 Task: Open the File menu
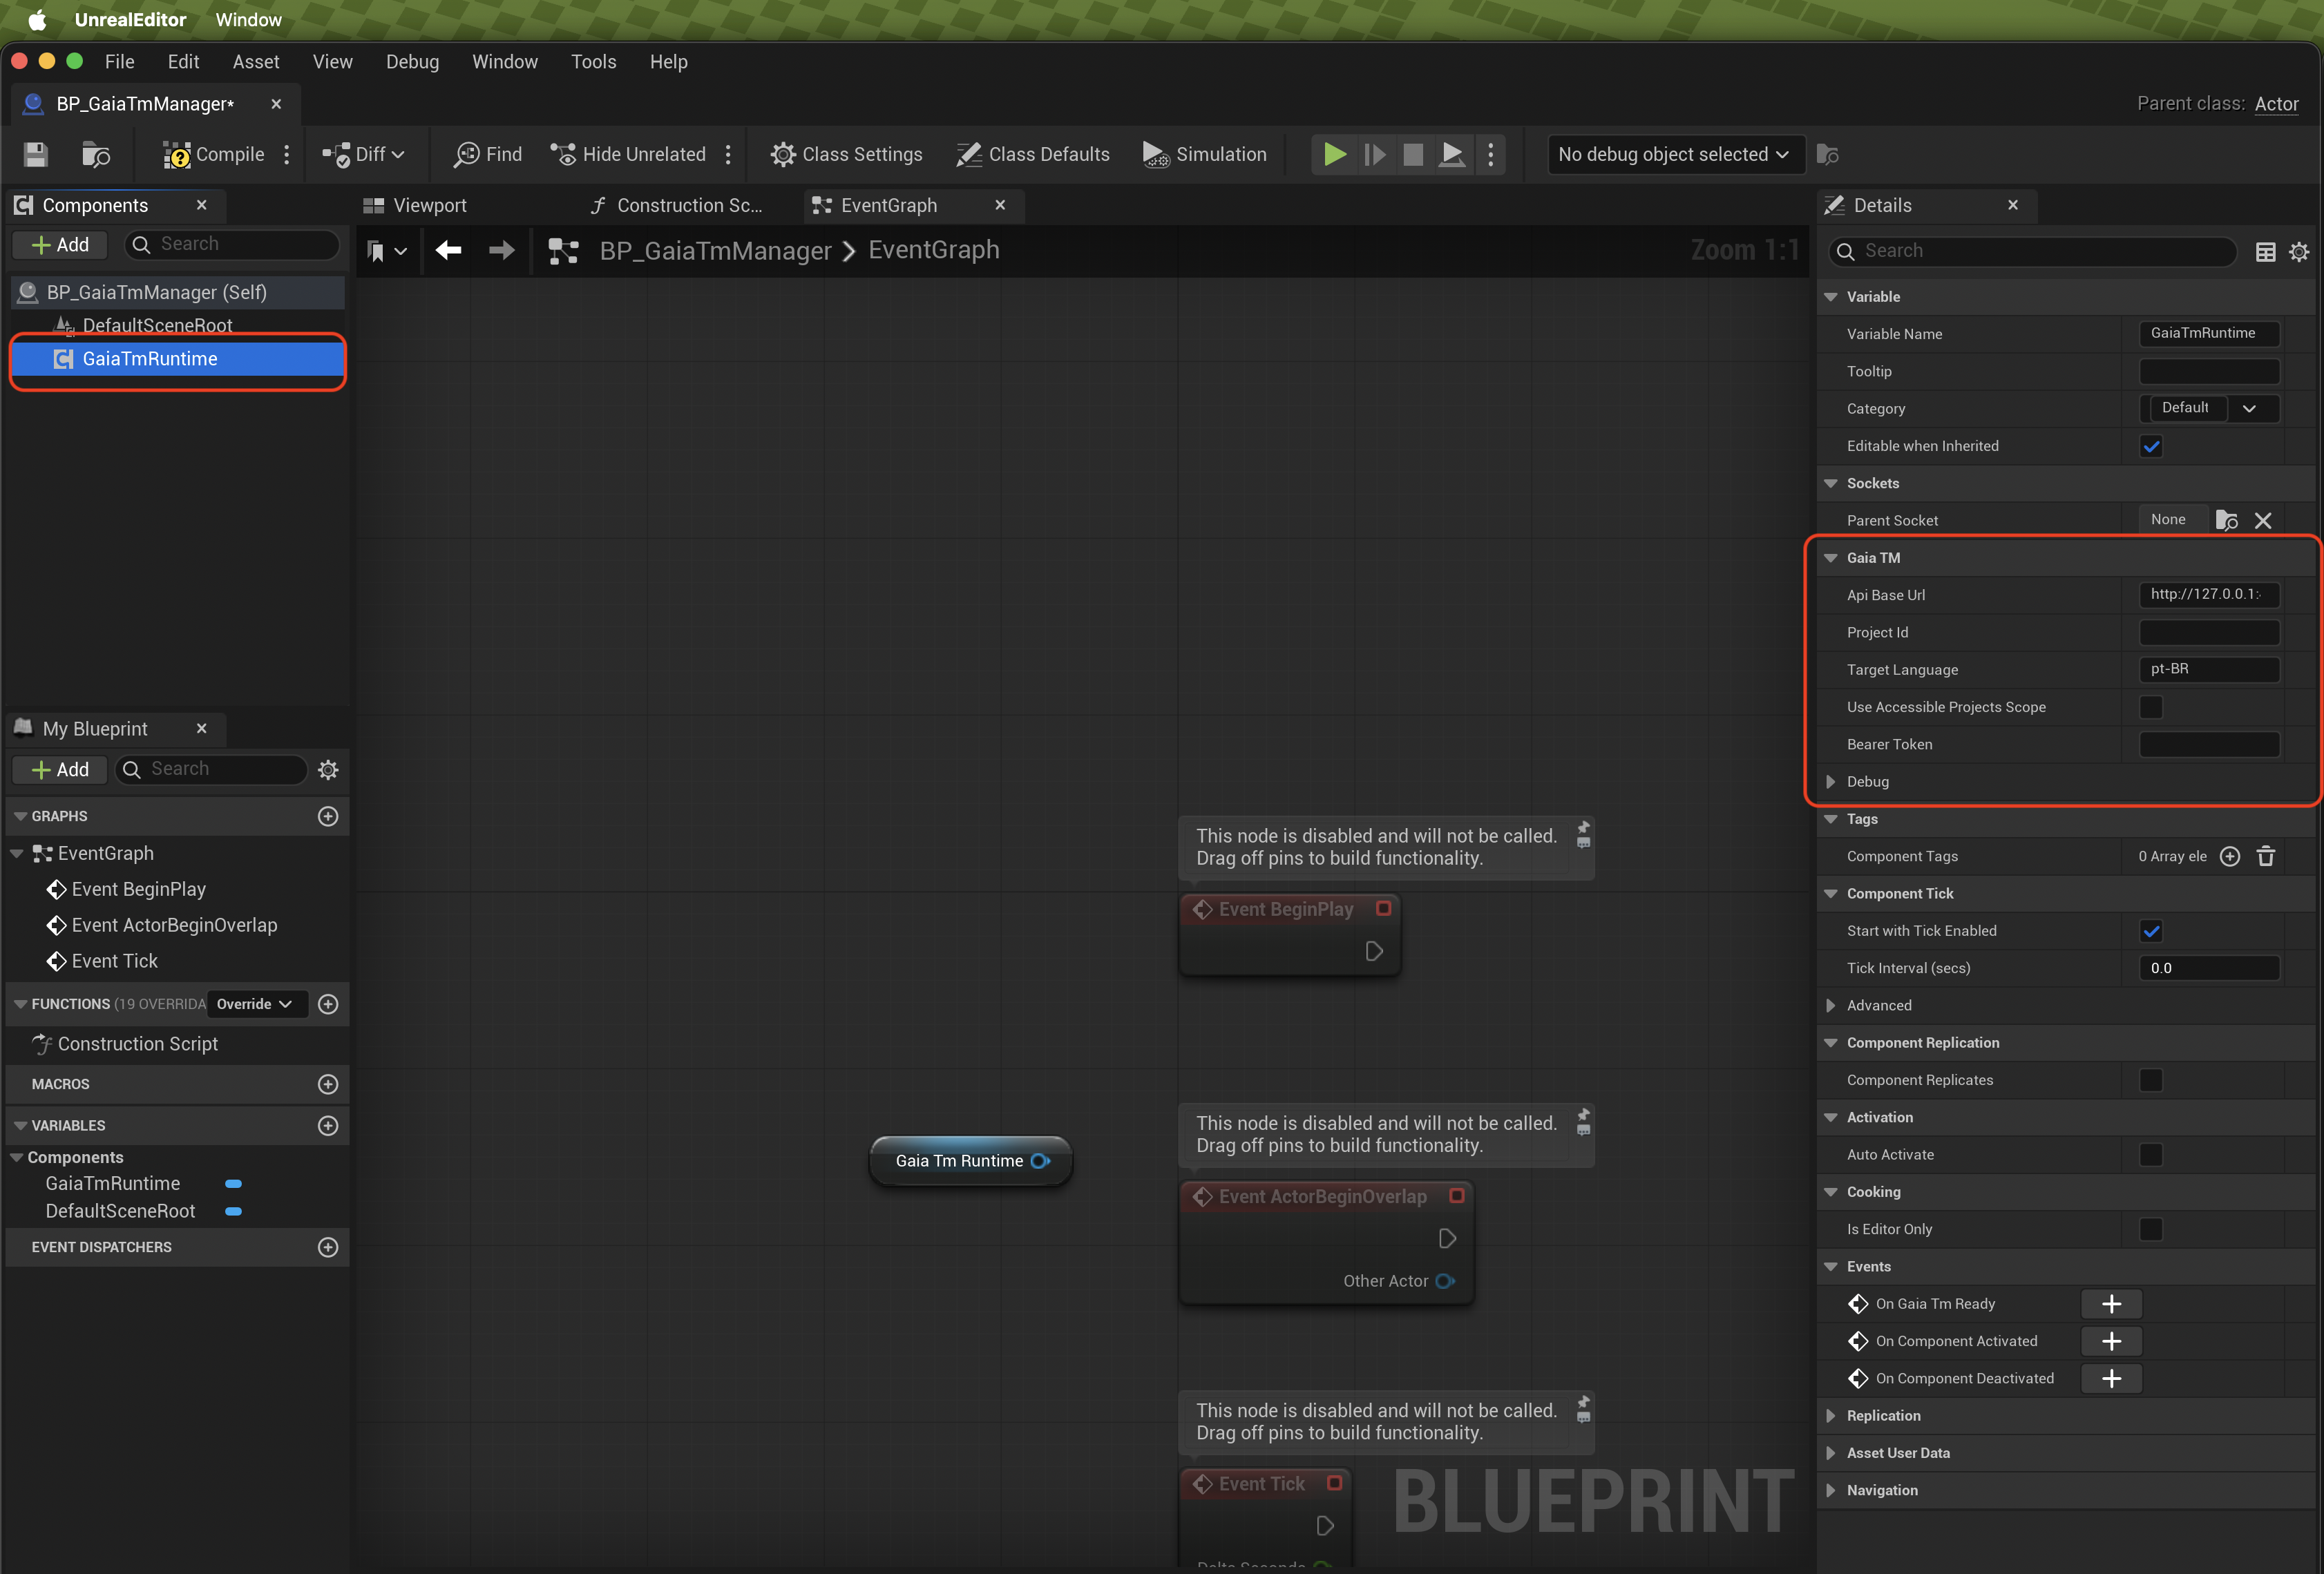[x=120, y=62]
